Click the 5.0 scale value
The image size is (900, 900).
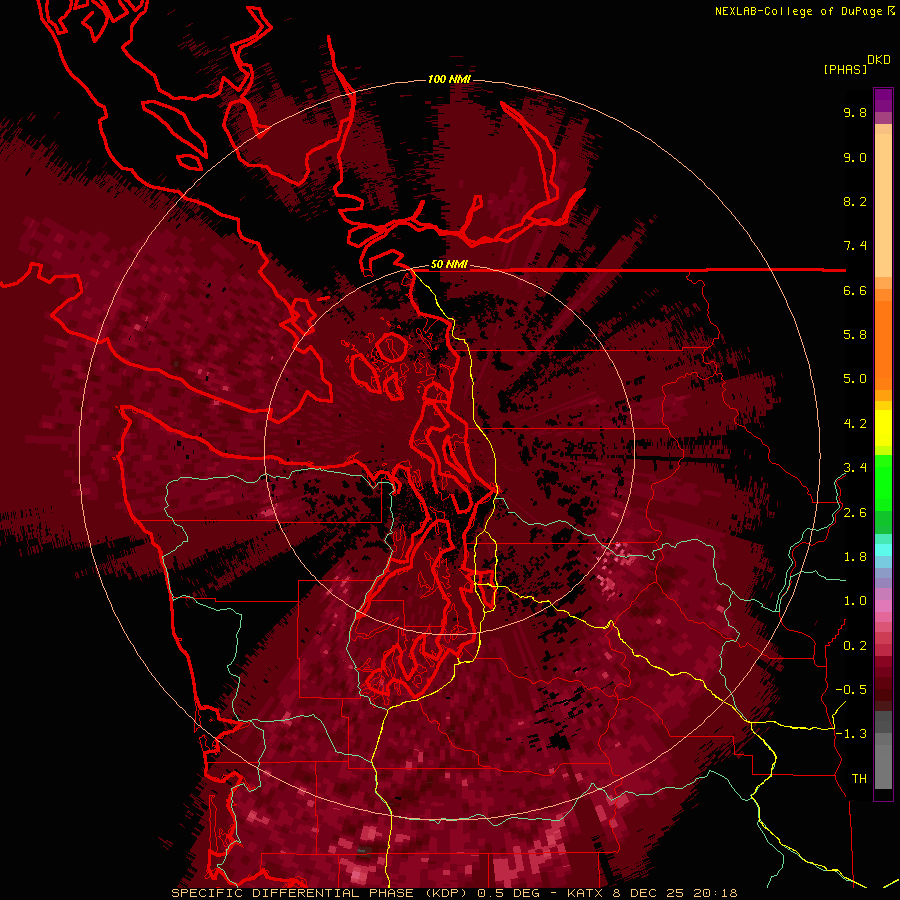[x=855, y=379]
